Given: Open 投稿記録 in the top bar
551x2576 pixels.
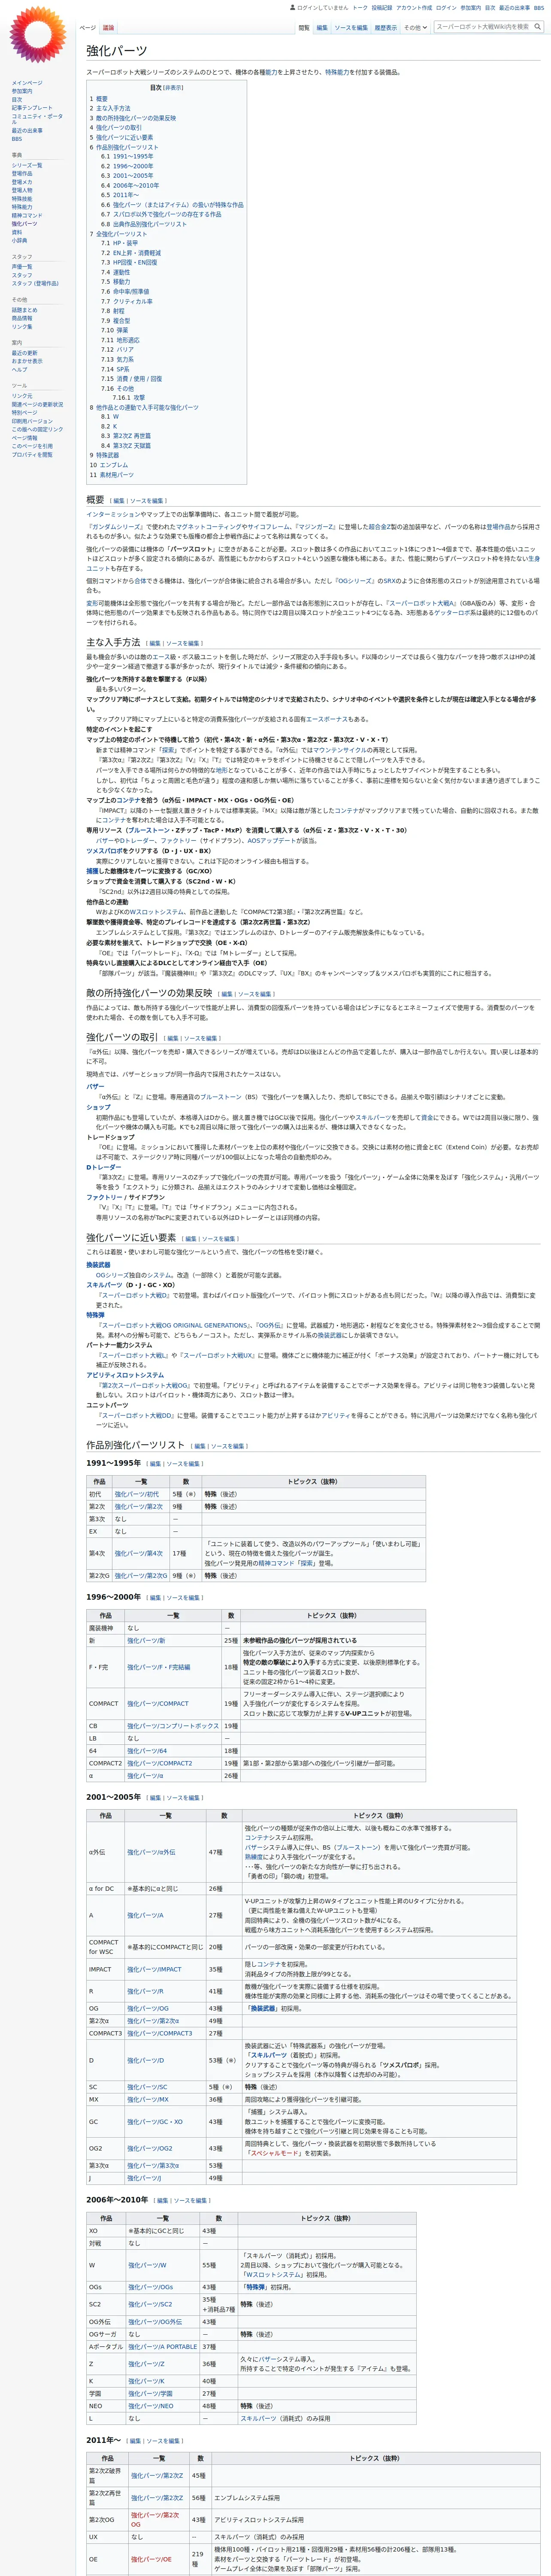Looking at the screenshot, I should 382,8.
